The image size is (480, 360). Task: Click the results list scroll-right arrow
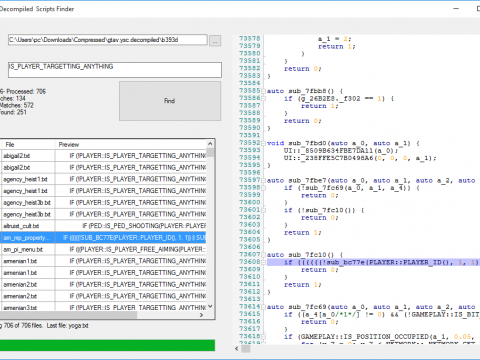[x=201, y=315]
